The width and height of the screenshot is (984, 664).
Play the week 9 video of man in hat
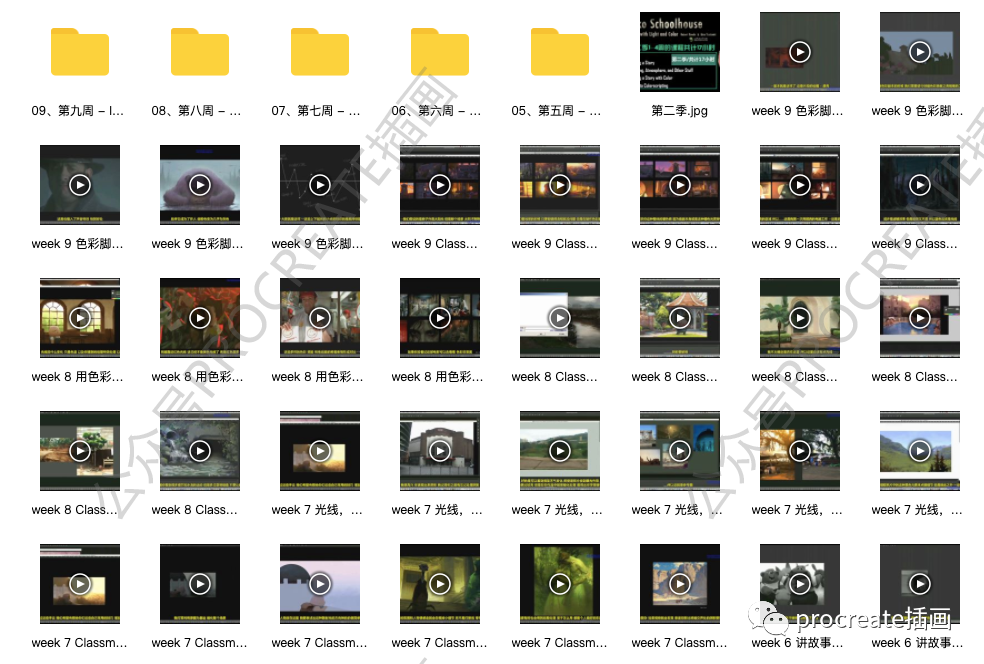[x=80, y=185]
